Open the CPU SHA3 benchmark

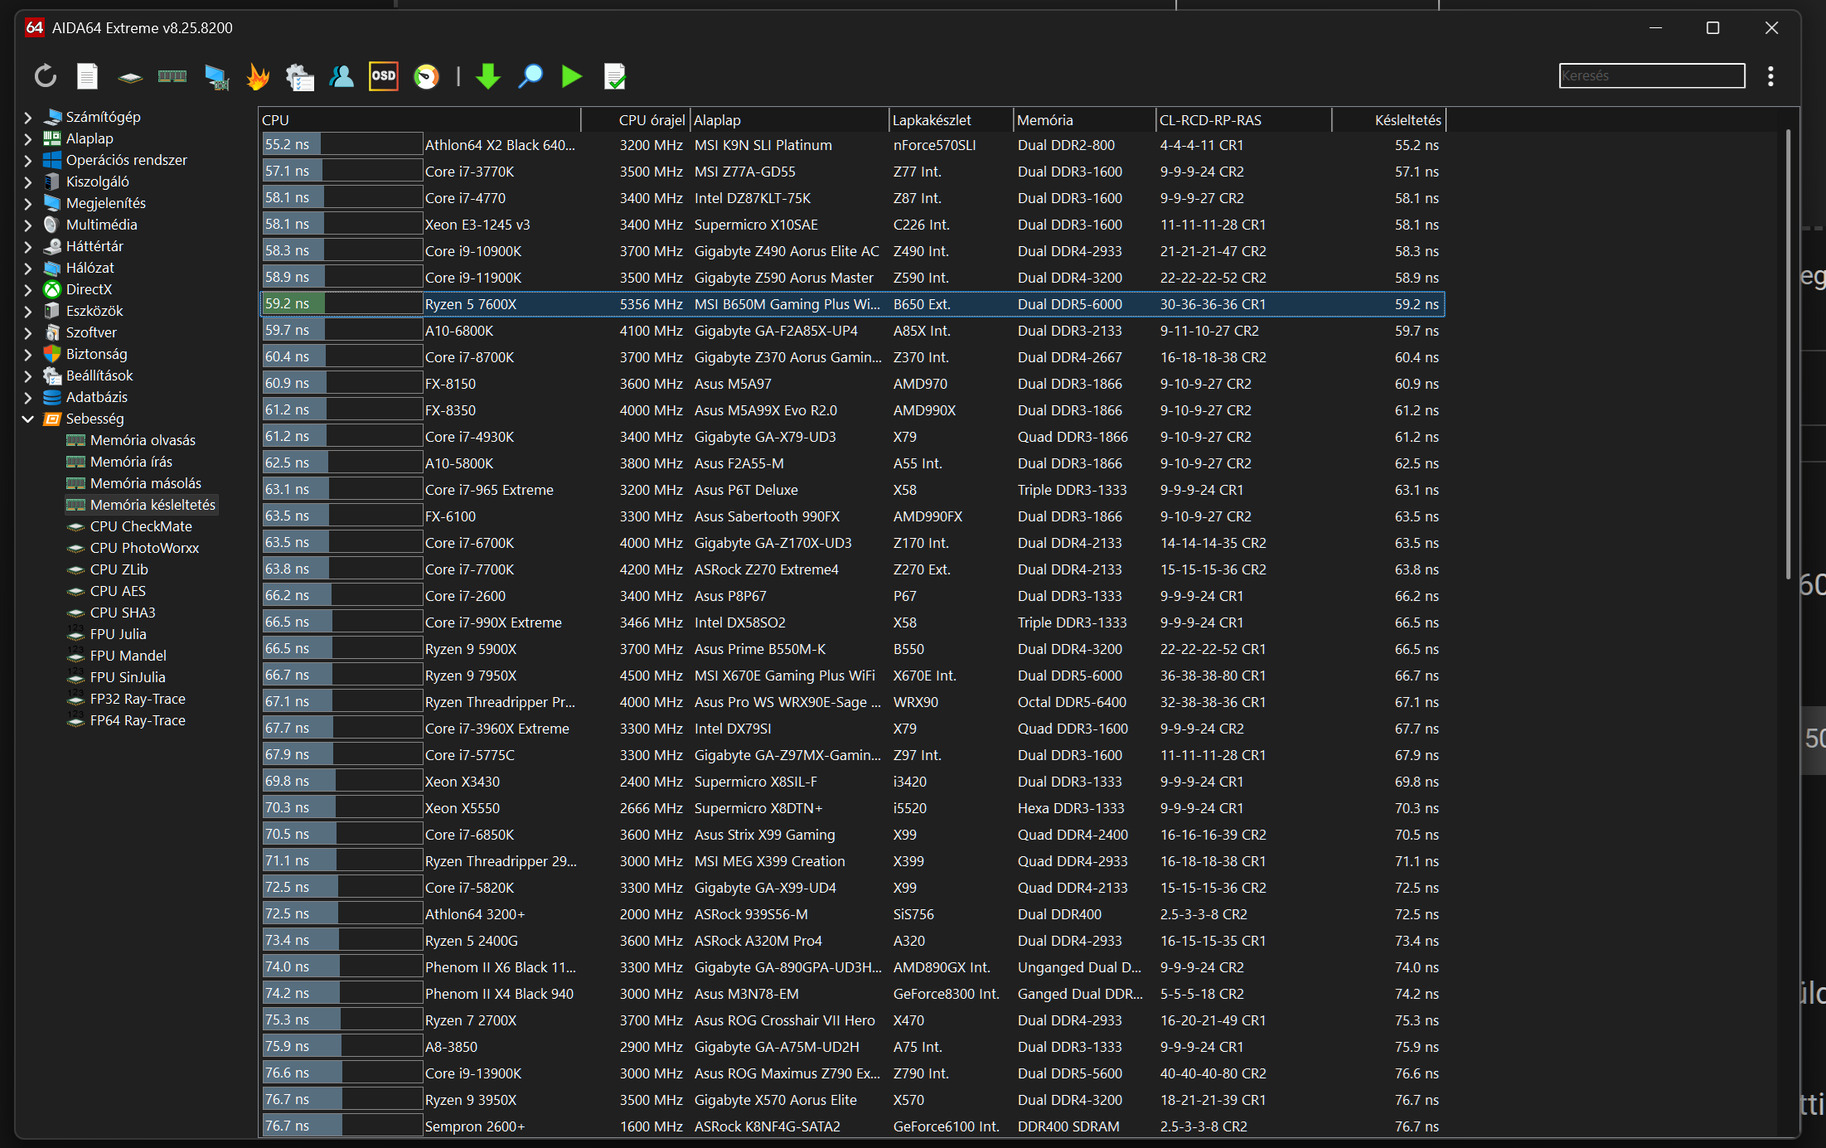tap(122, 612)
